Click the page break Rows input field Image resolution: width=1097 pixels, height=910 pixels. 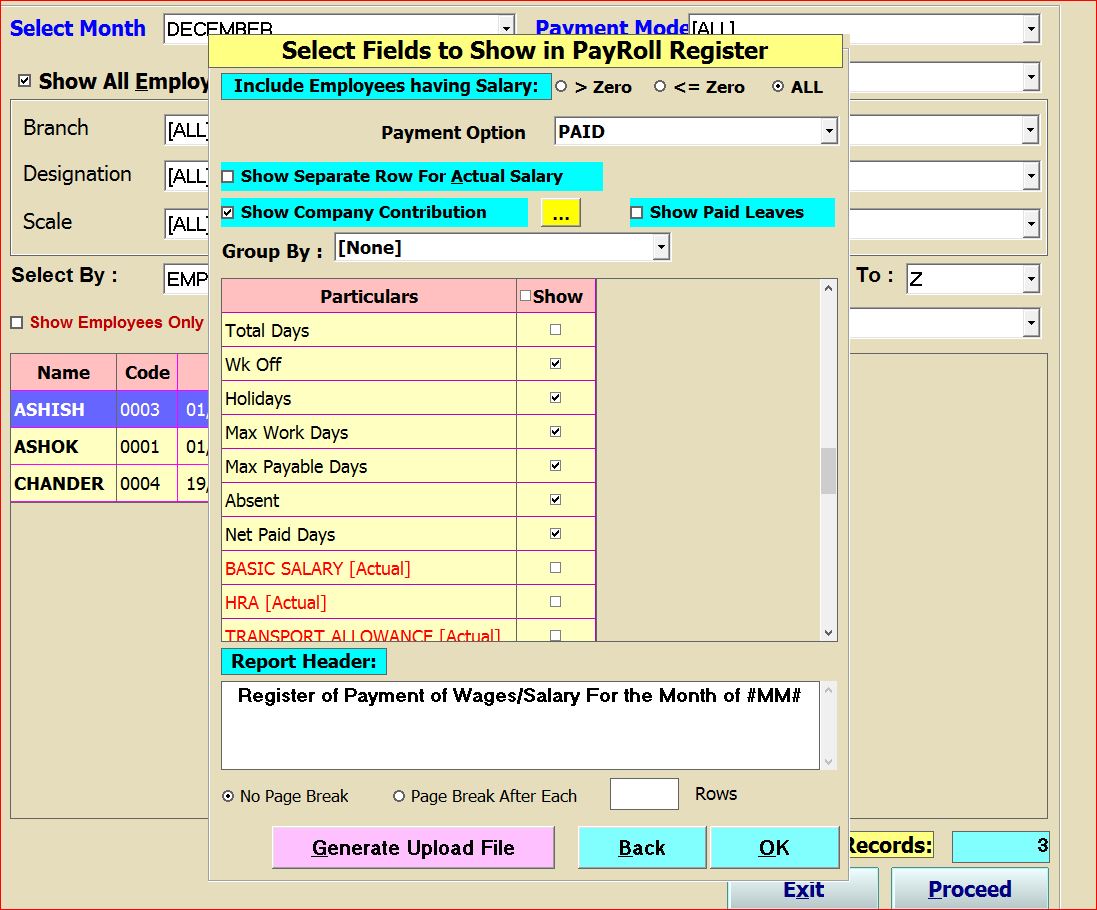pyautogui.click(x=644, y=794)
